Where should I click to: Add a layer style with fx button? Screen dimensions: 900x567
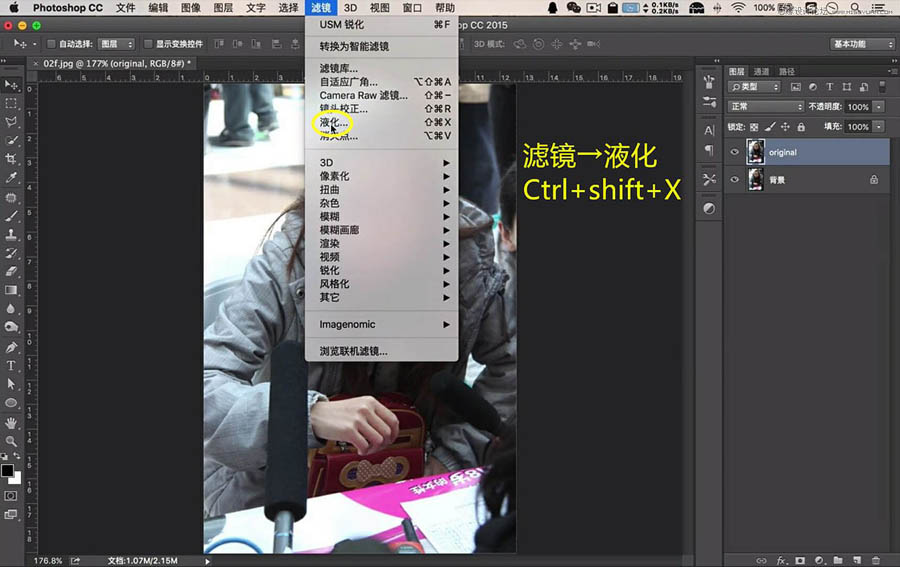tap(781, 561)
